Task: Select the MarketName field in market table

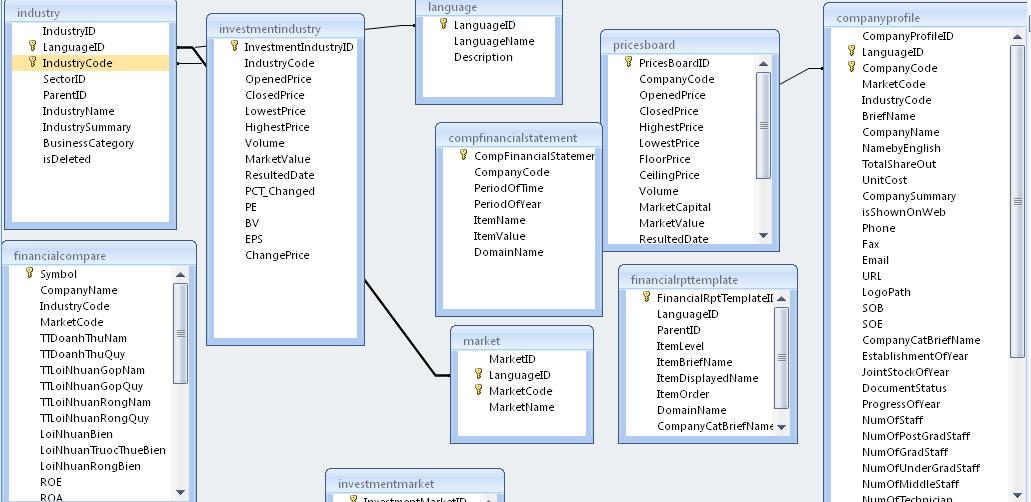Action: 522,407
